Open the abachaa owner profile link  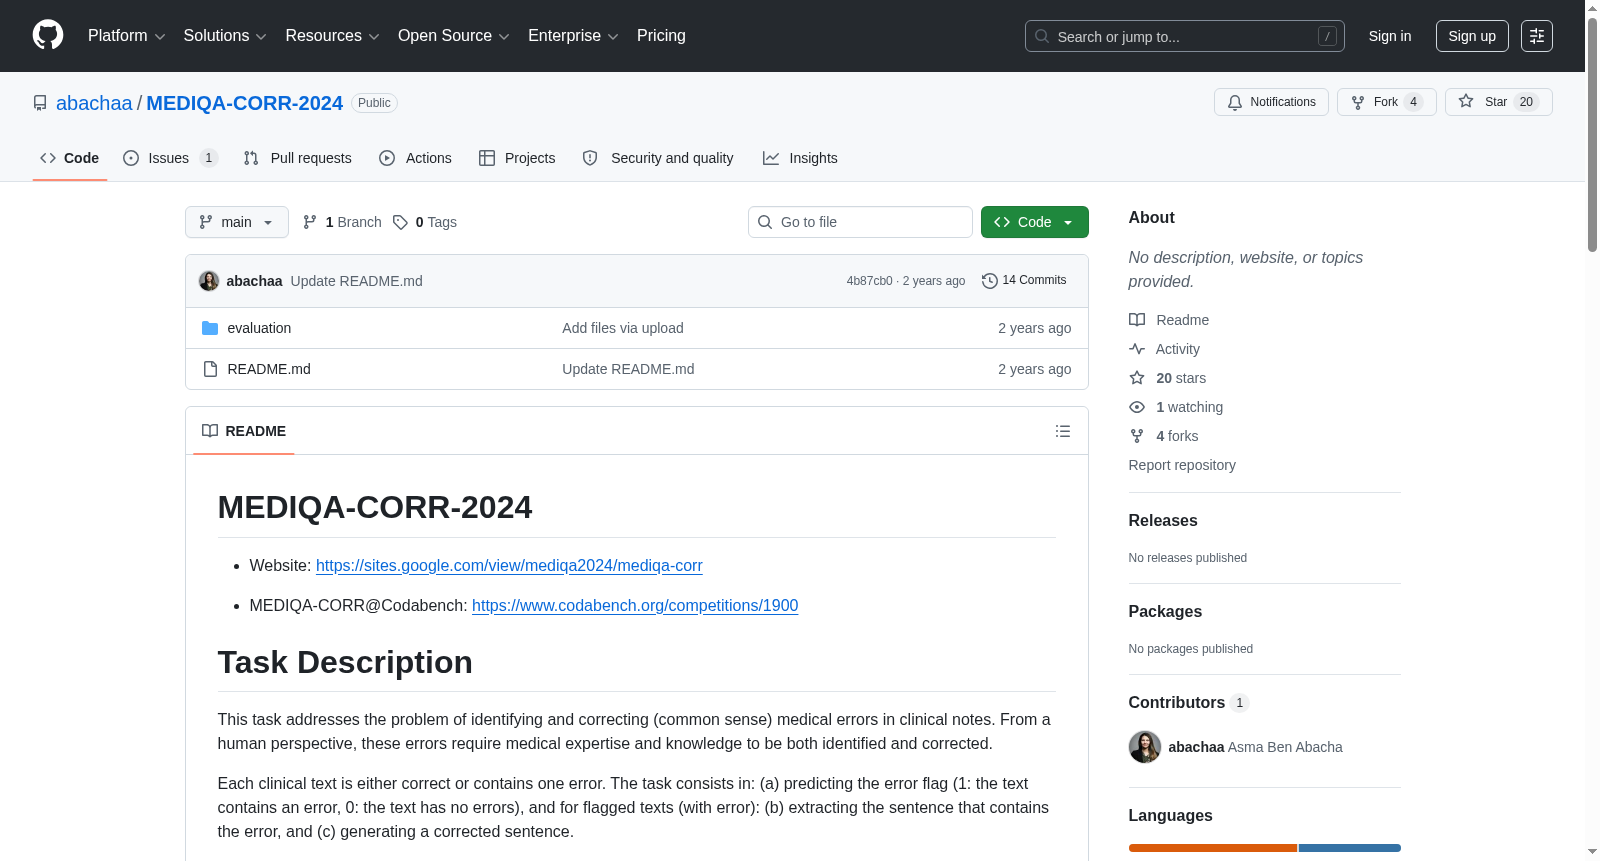(x=94, y=103)
